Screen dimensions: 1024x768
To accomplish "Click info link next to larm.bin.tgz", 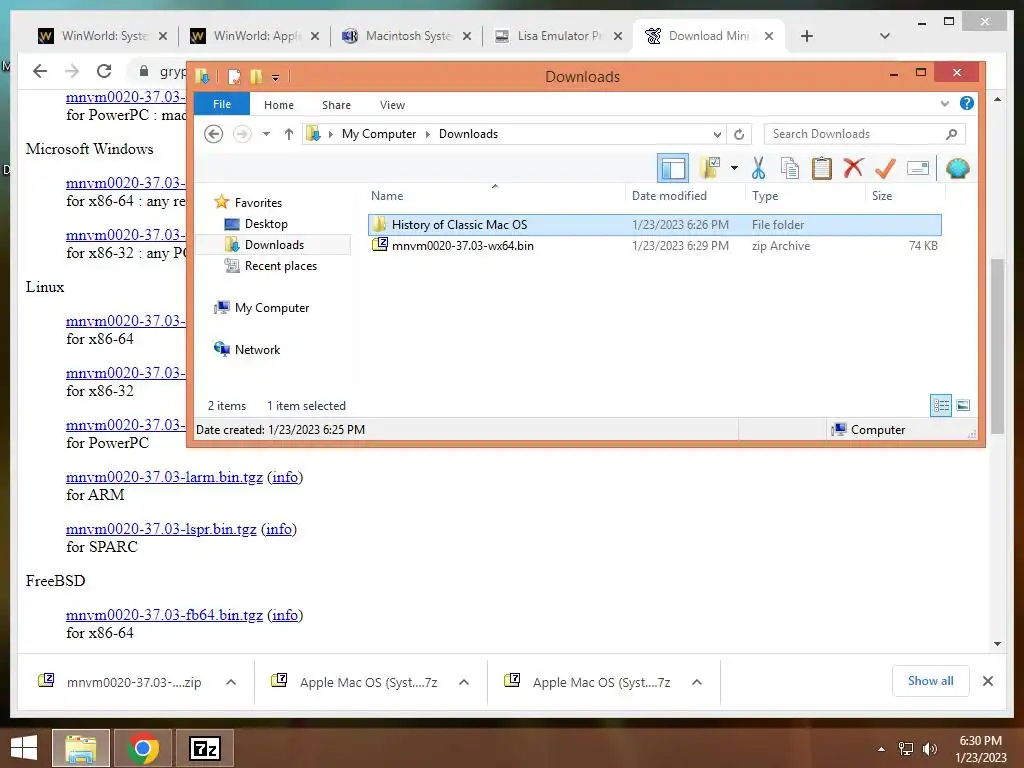I will coord(285,477).
